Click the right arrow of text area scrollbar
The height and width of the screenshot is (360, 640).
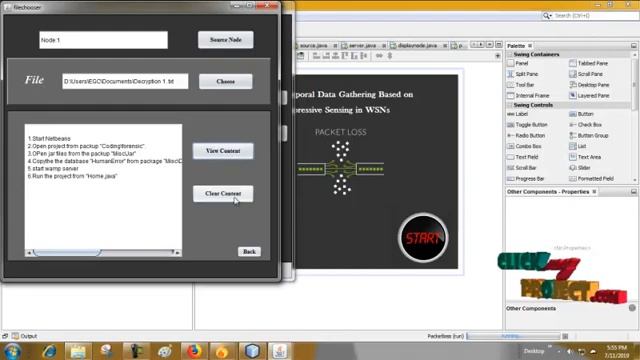point(178,253)
